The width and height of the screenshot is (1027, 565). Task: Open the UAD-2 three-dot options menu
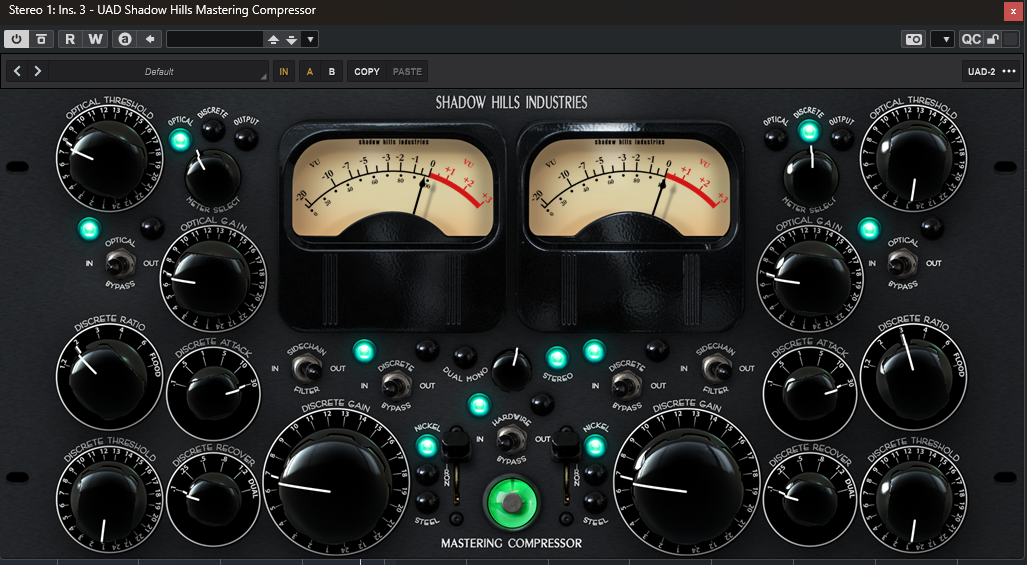(1008, 71)
